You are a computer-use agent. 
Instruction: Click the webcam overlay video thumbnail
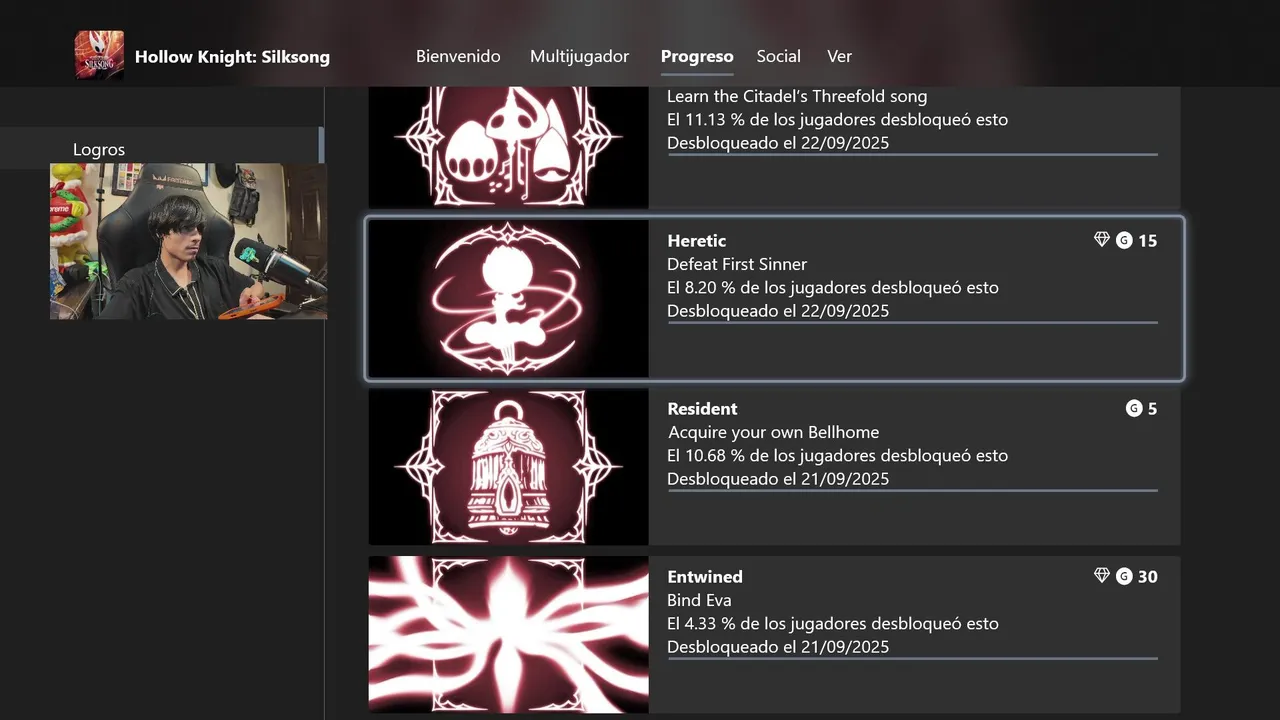point(188,241)
